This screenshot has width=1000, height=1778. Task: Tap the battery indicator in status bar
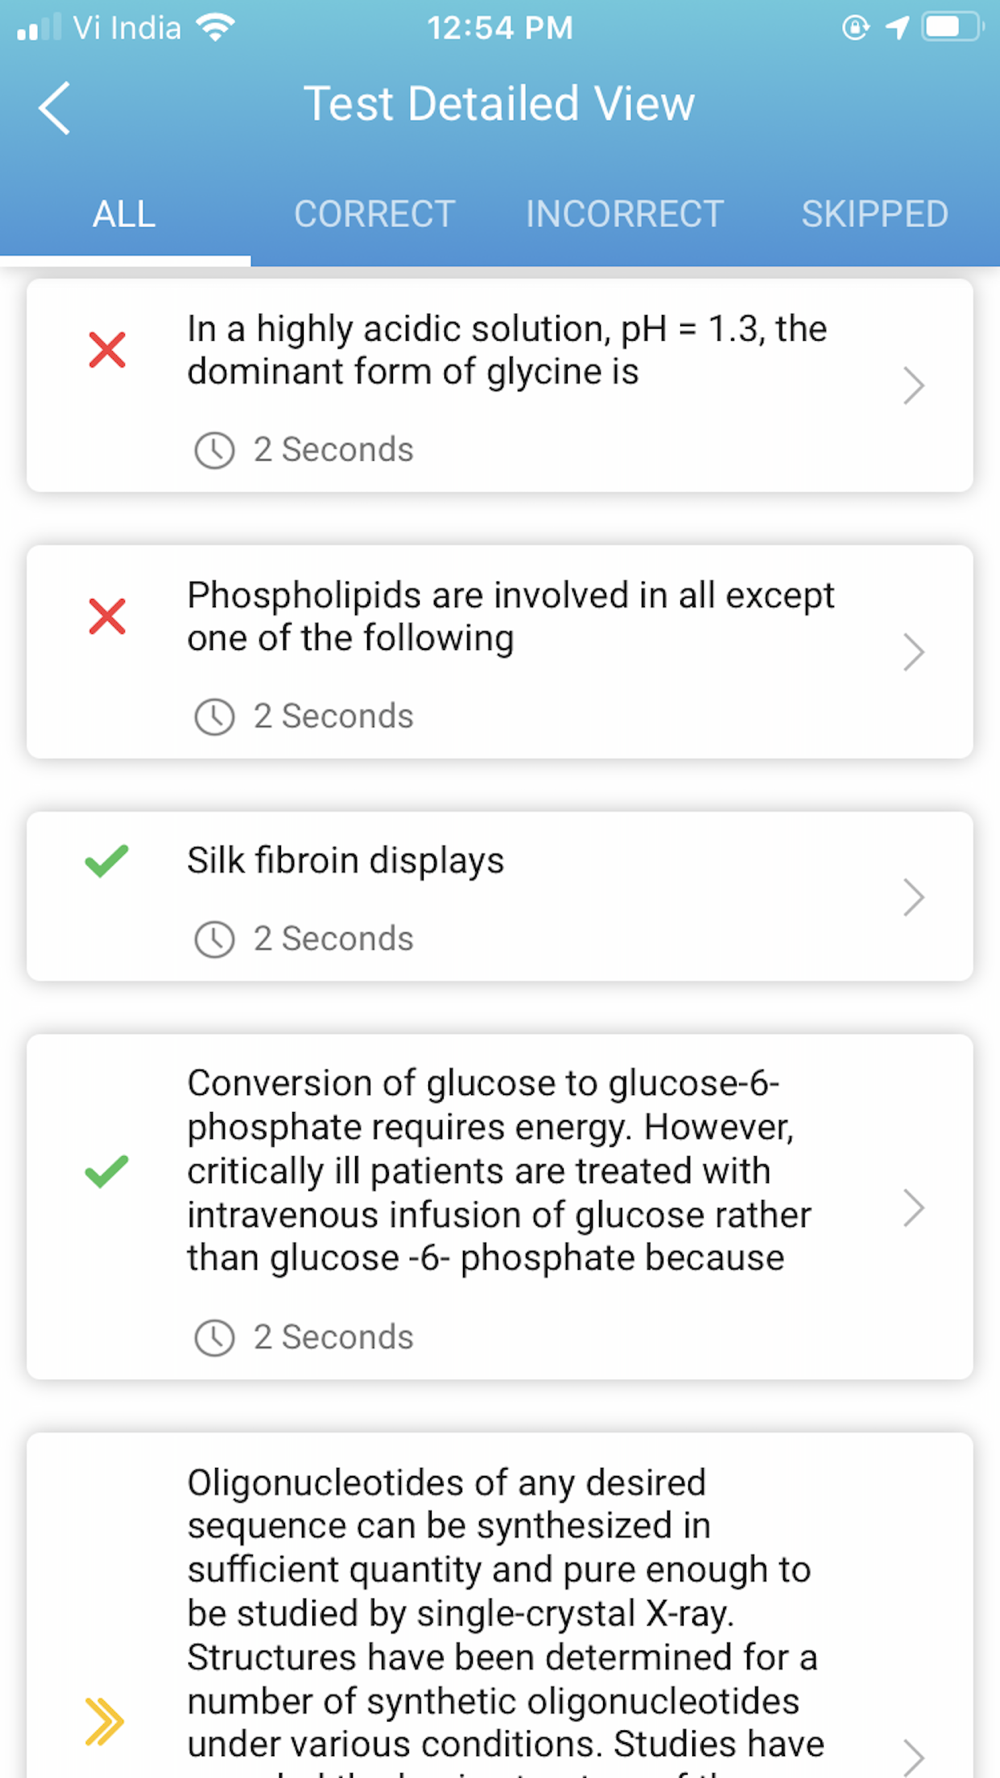click(x=951, y=27)
